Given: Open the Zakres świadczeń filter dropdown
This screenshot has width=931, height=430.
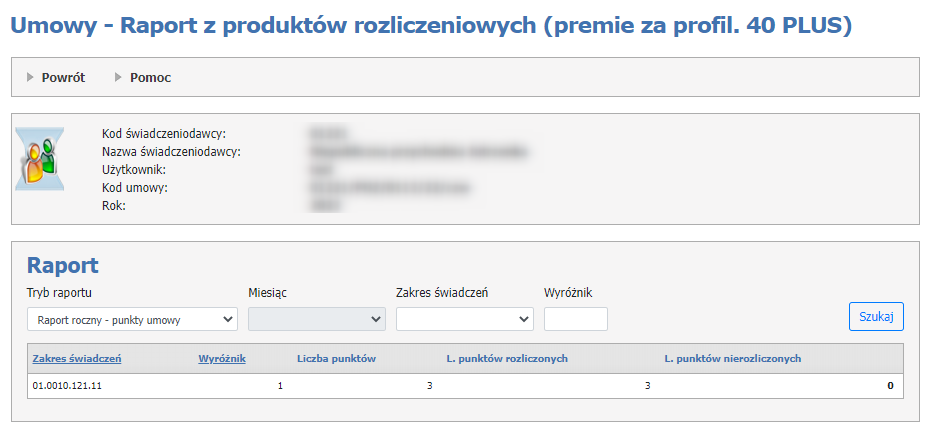Looking at the screenshot, I should (464, 320).
